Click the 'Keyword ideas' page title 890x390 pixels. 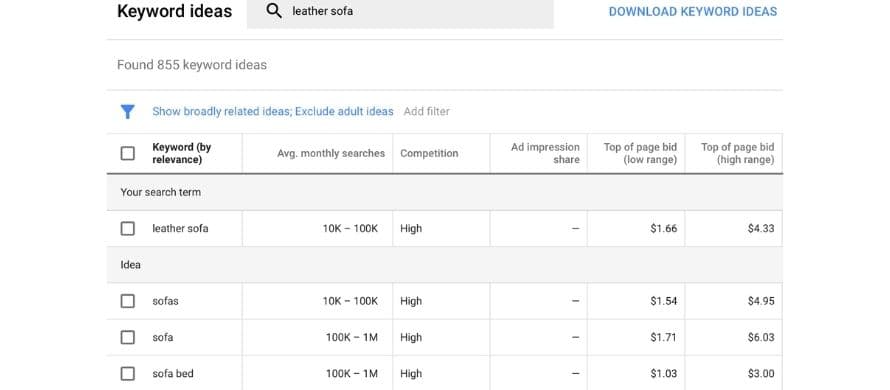coord(174,11)
